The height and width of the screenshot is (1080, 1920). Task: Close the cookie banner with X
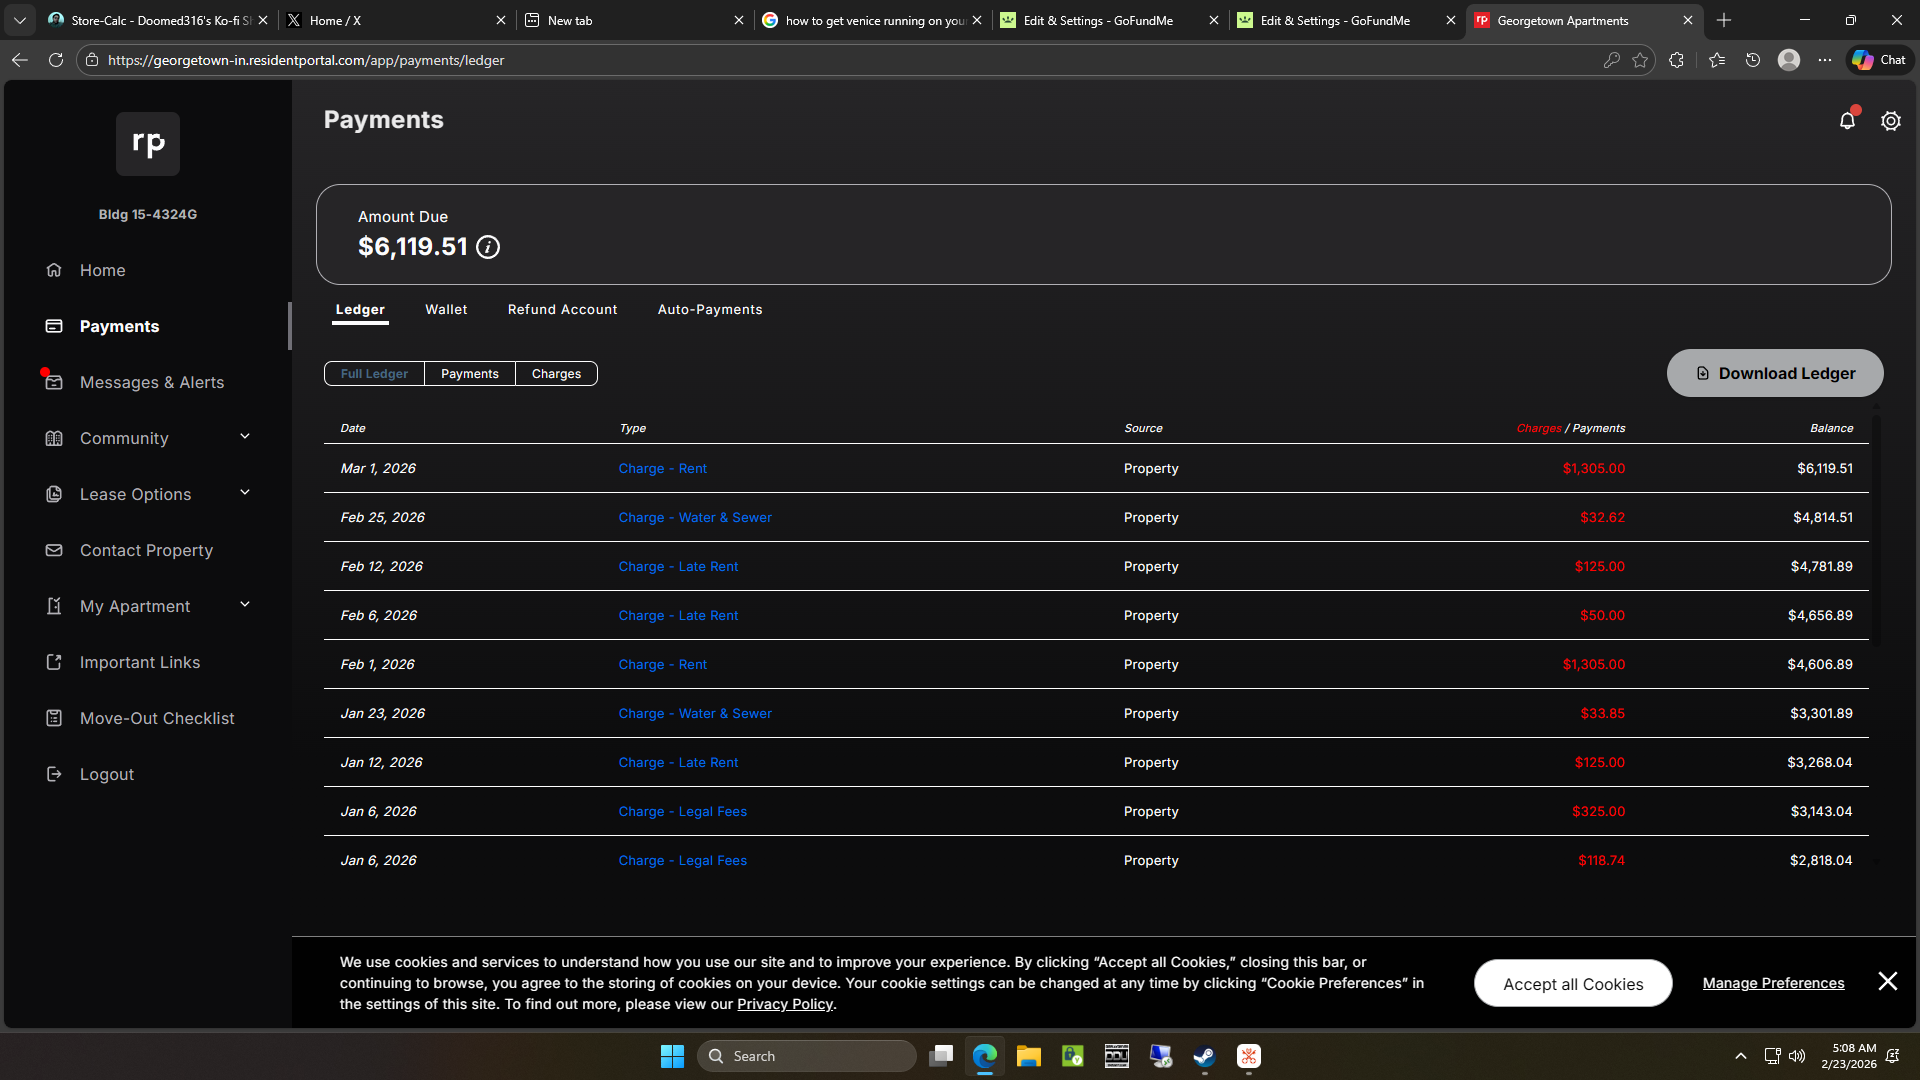tap(1887, 981)
